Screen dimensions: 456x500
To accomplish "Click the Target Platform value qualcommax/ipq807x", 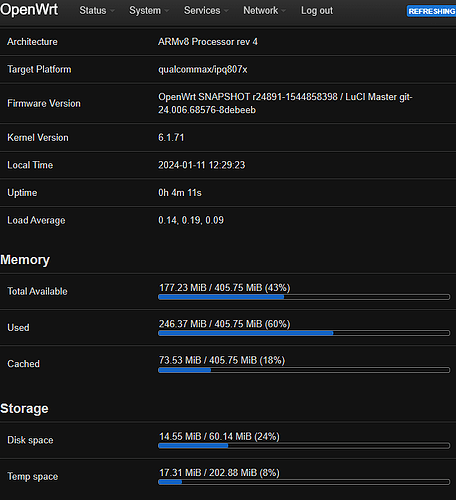I will coord(203,69).
